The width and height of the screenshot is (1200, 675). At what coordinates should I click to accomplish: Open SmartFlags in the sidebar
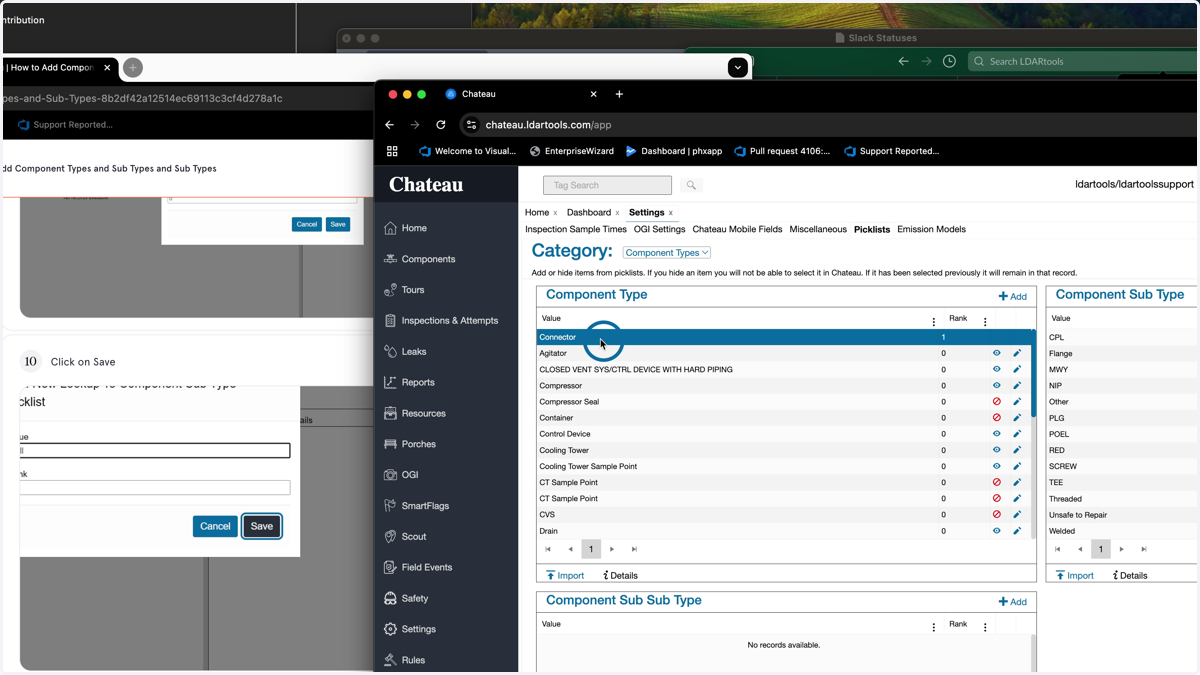point(416,506)
